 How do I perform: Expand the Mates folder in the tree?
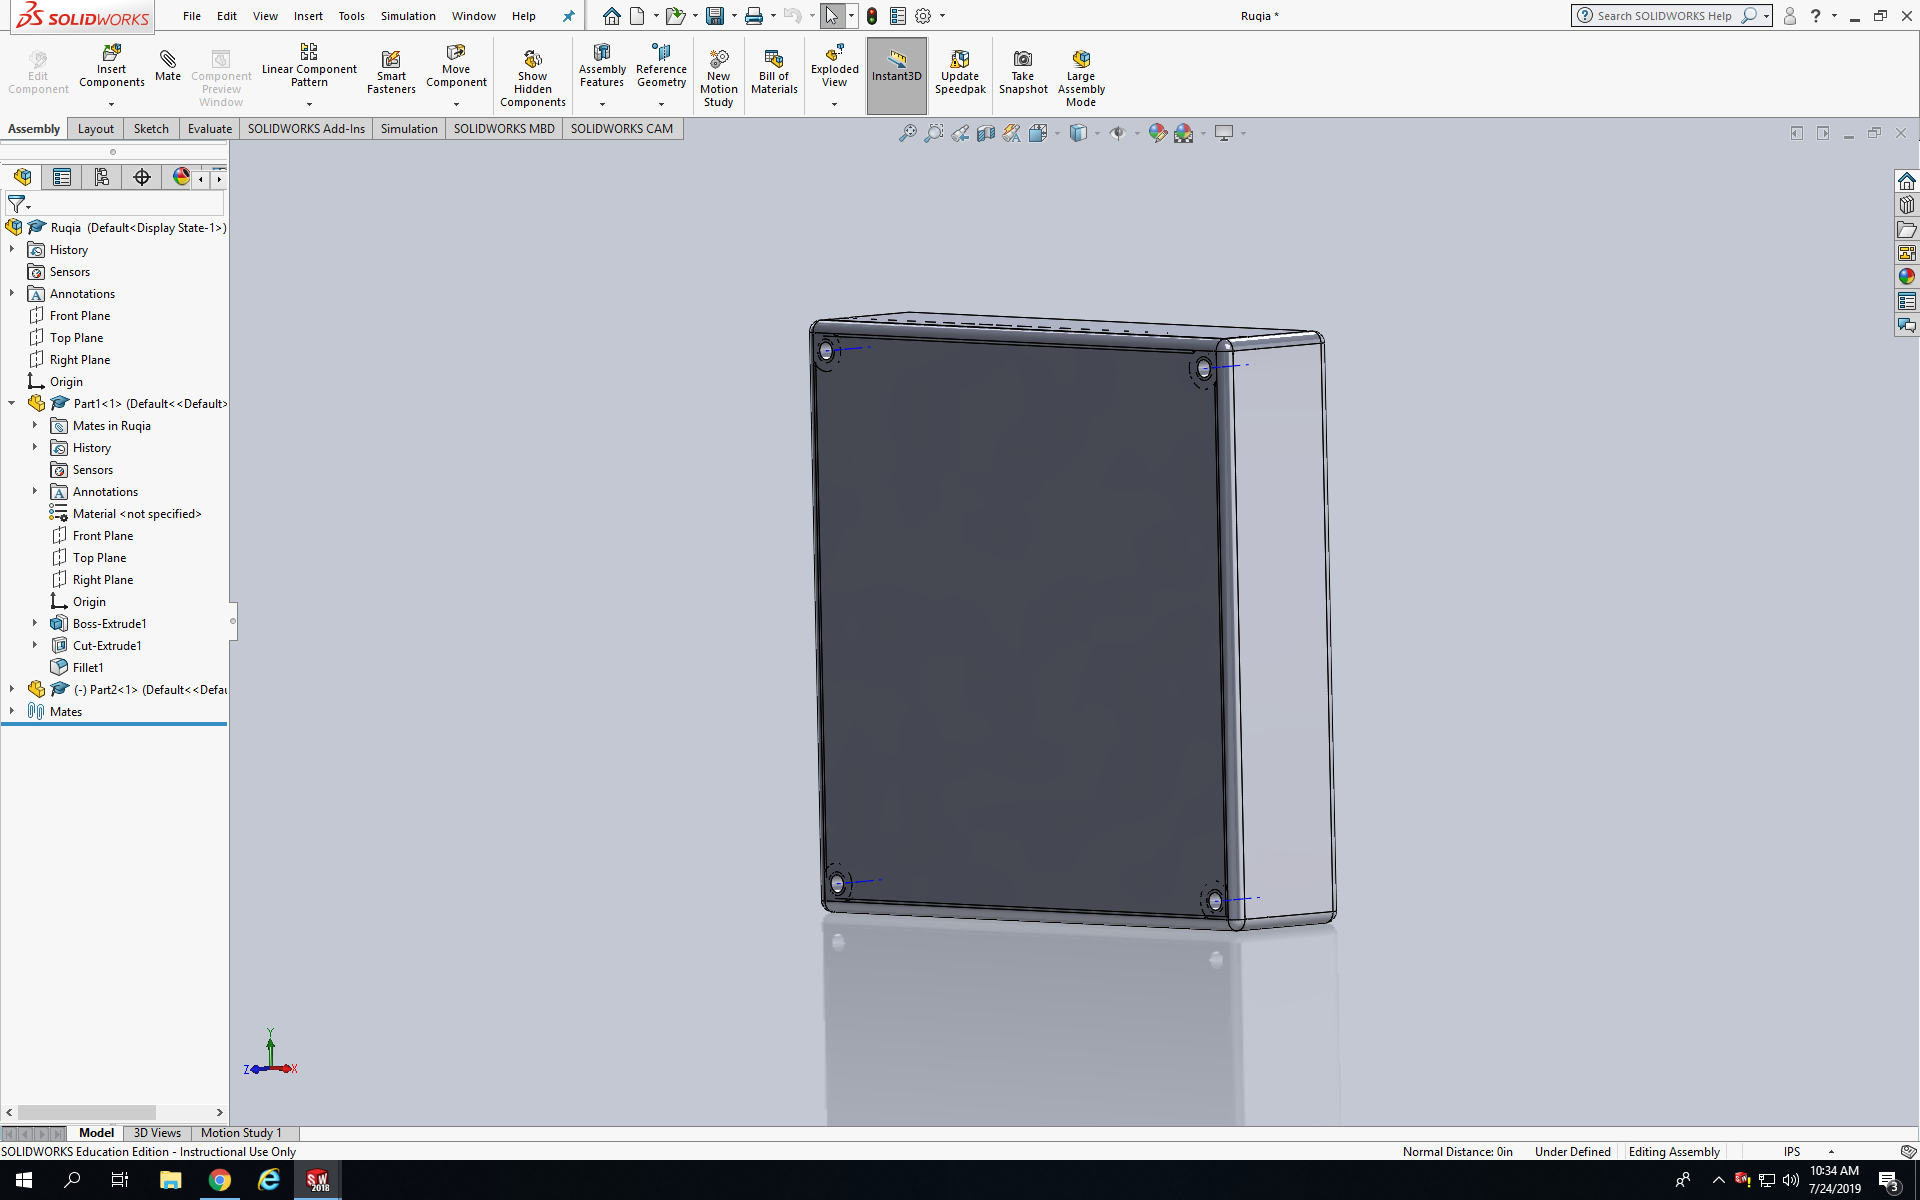(x=12, y=711)
